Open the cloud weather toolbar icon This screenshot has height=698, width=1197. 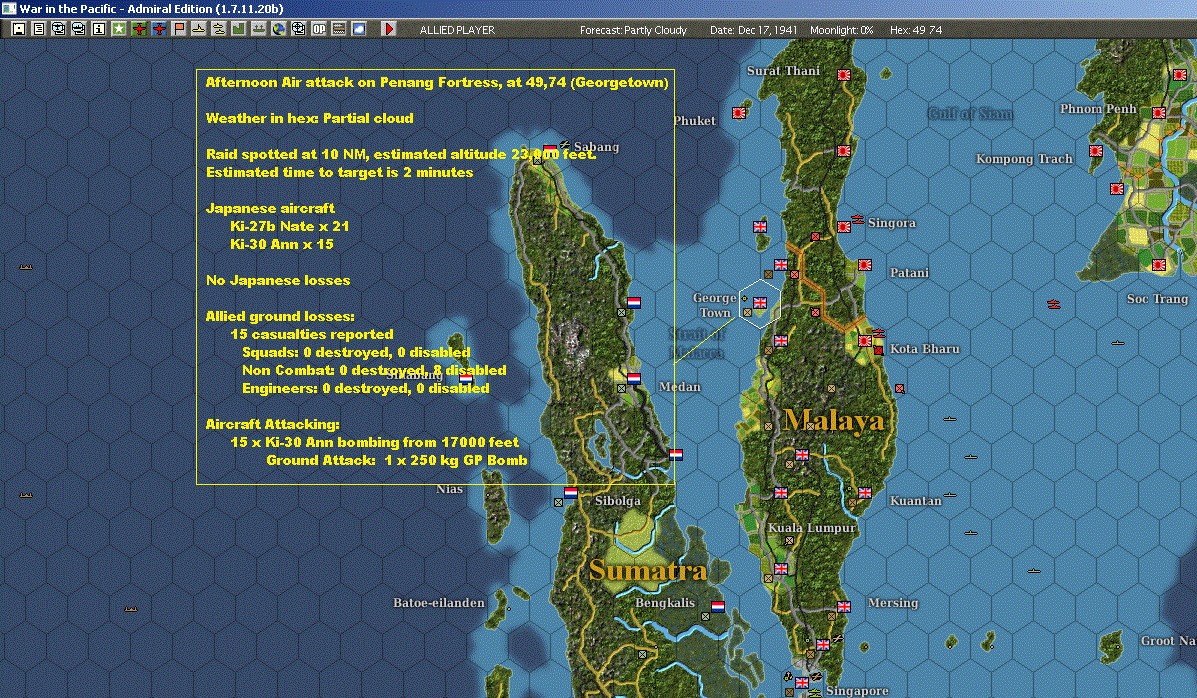pyautogui.click(x=359, y=29)
